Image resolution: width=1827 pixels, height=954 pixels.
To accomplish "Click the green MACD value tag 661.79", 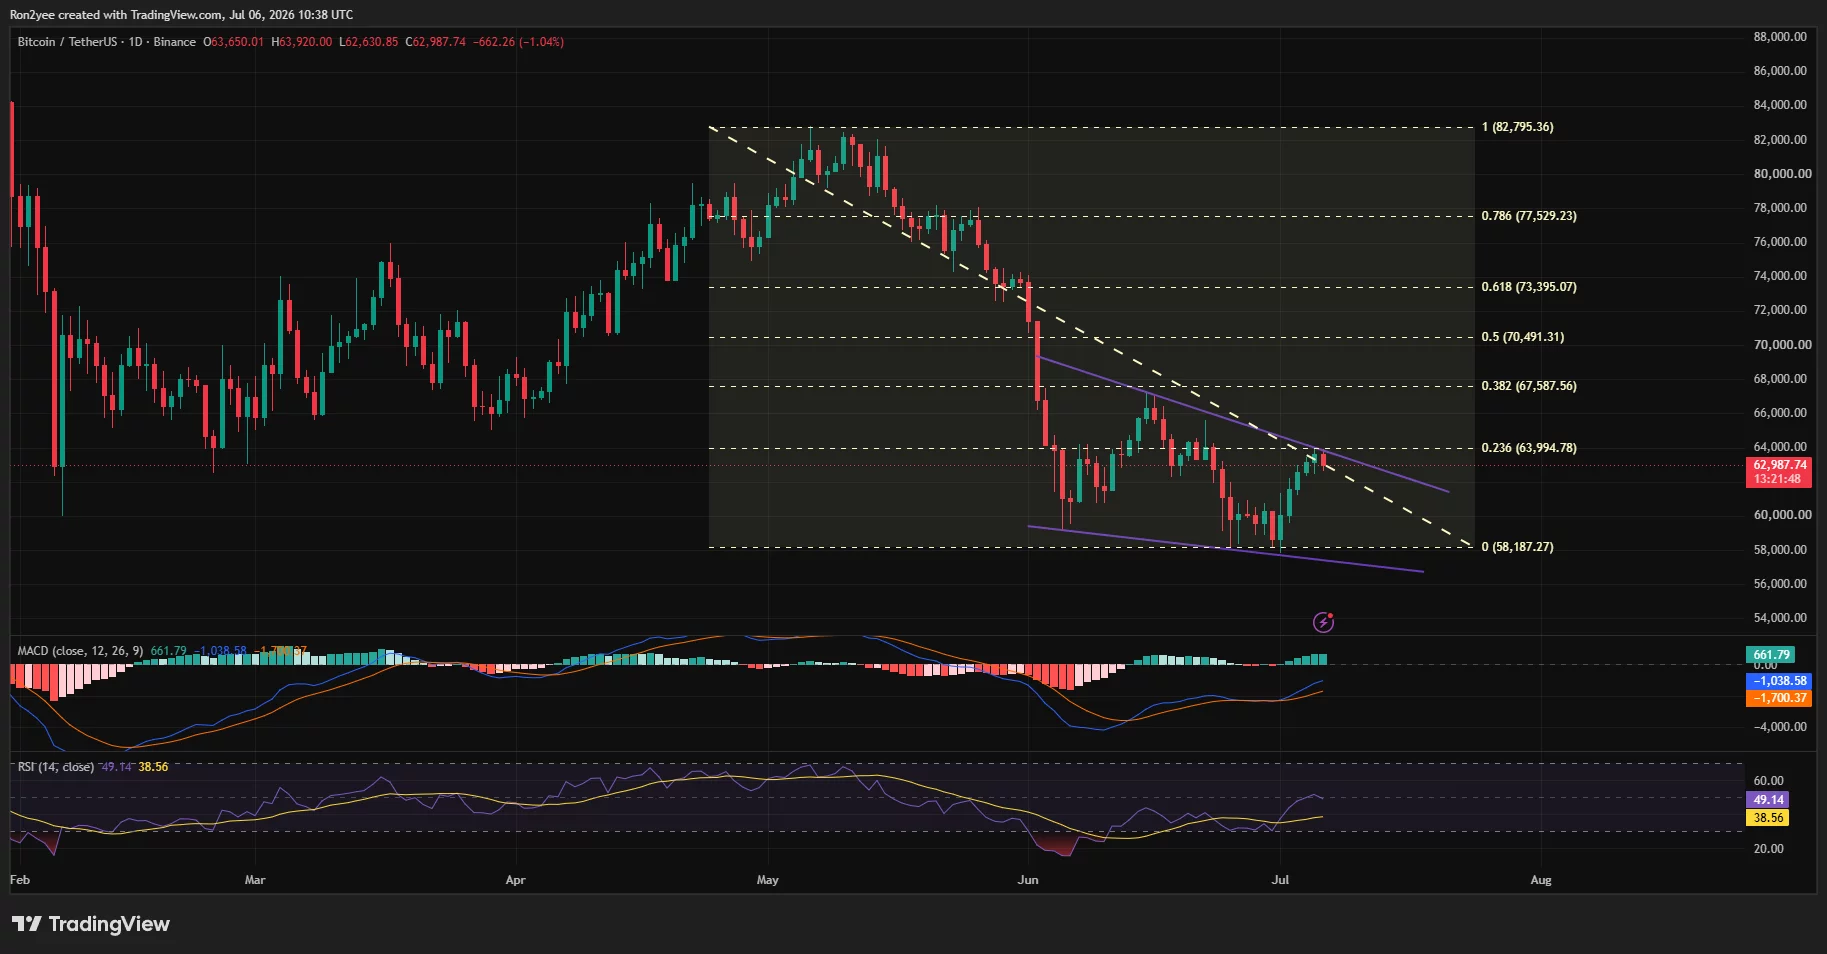I will (x=1770, y=655).
